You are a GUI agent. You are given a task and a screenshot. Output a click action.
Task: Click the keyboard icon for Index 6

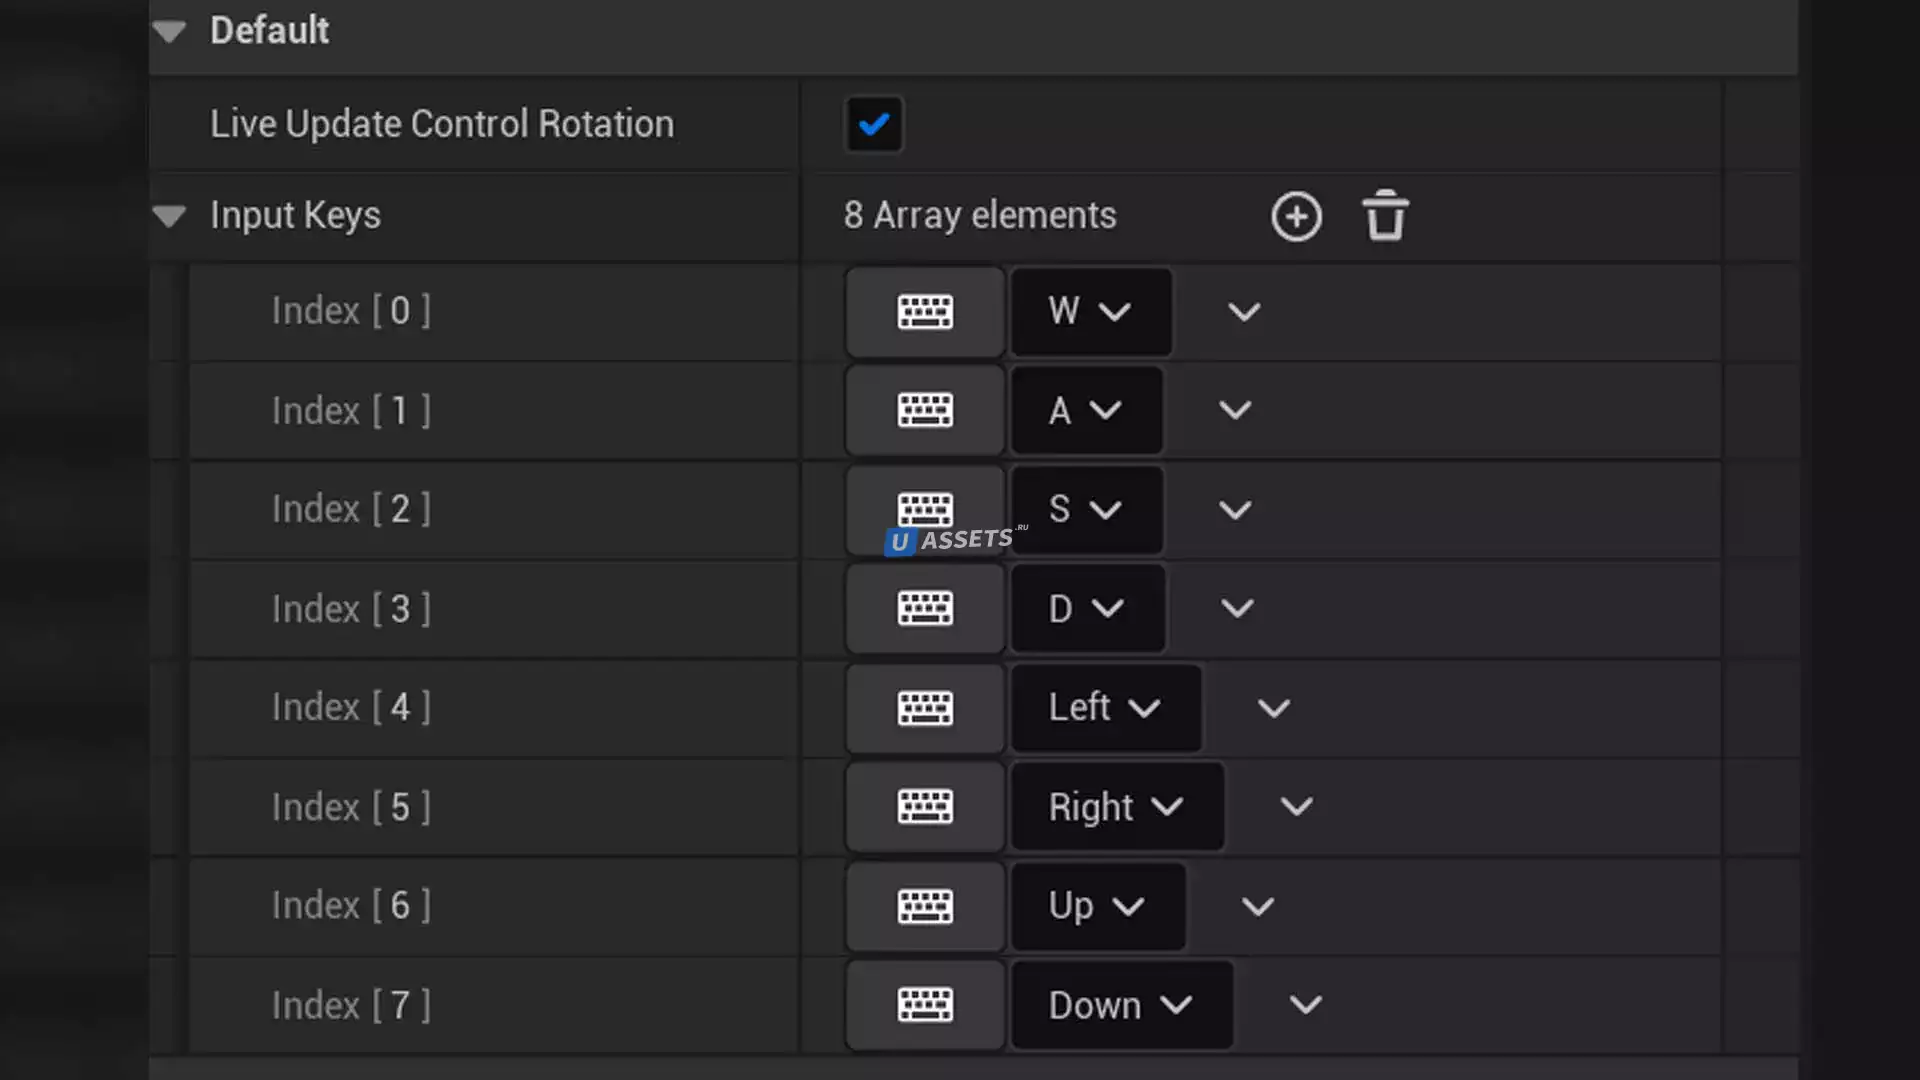(x=925, y=906)
